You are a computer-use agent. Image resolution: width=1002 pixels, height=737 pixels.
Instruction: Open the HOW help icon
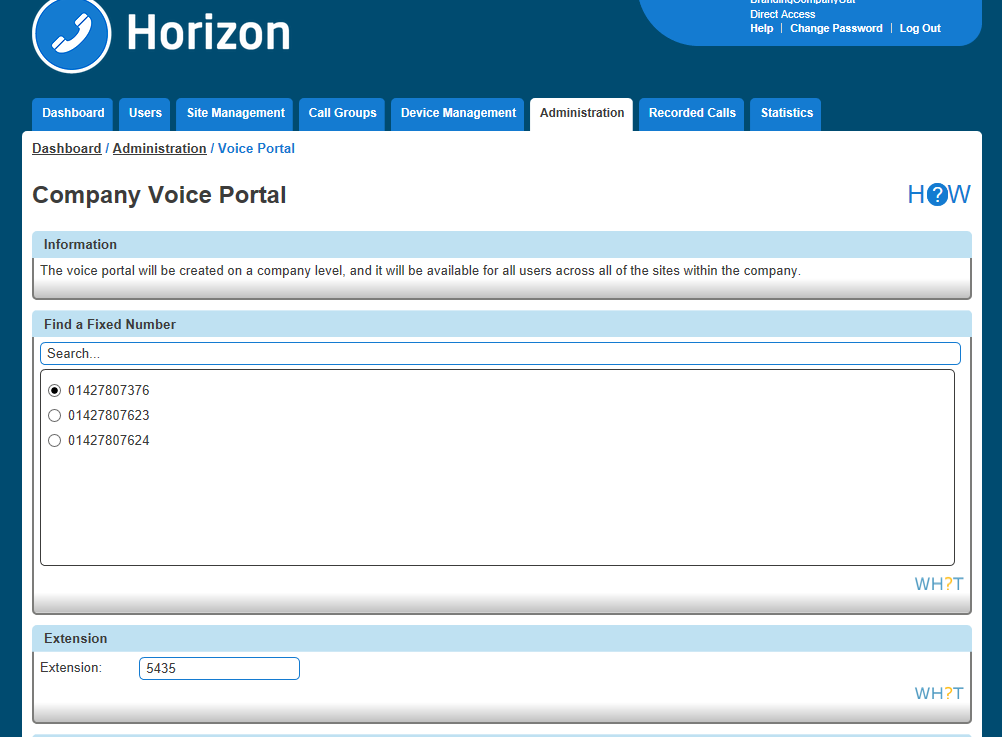click(939, 194)
